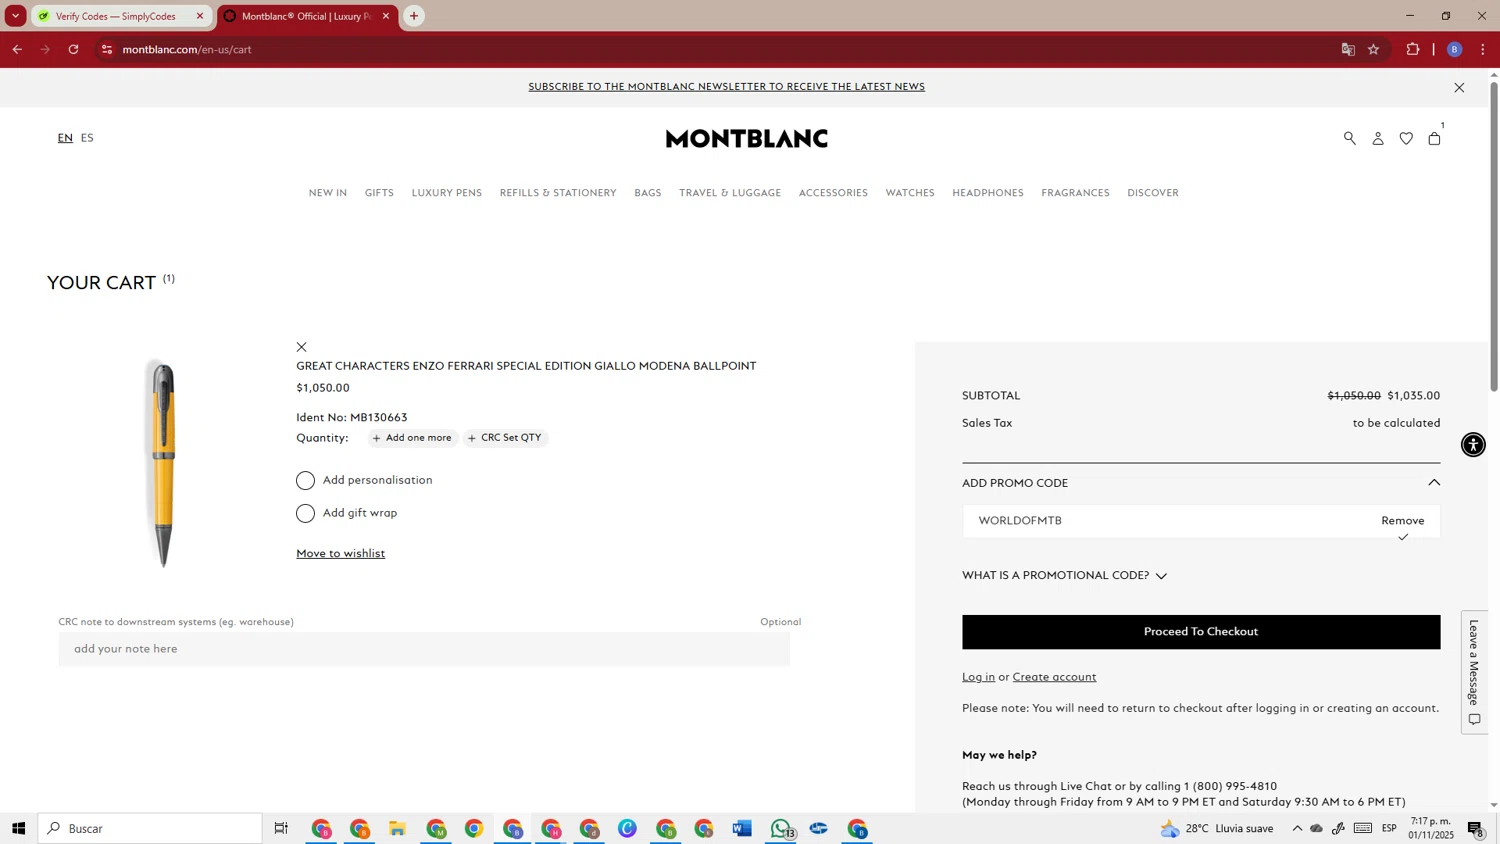Open Word from the taskbar
The width and height of the screenshot is (1500, 844).
pyautogui.click(x=741, y=828)
